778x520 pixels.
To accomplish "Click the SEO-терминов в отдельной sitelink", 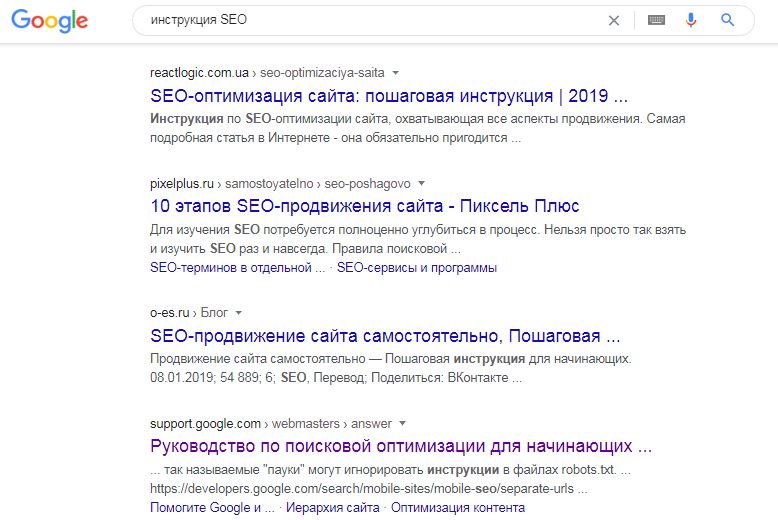I will 237,268.
